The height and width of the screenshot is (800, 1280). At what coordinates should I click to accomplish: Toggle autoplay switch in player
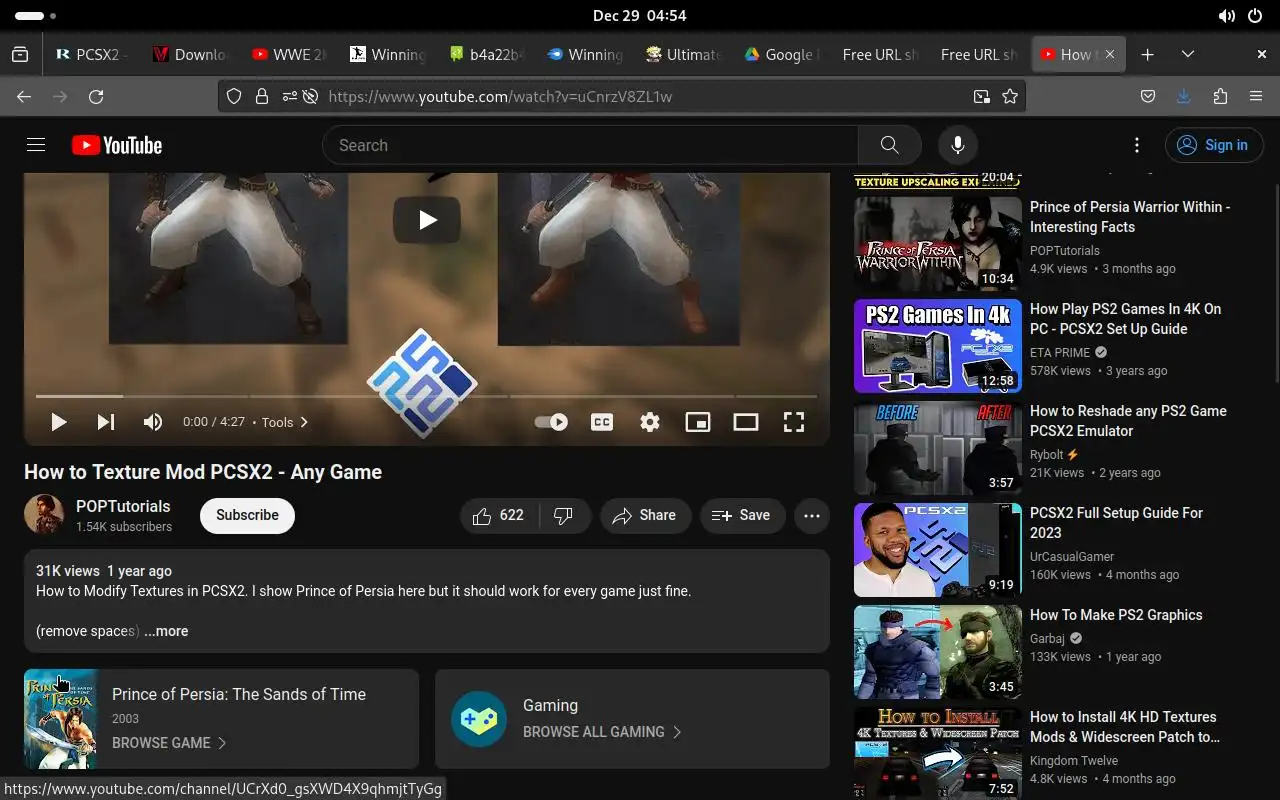(x=551, y=422)
